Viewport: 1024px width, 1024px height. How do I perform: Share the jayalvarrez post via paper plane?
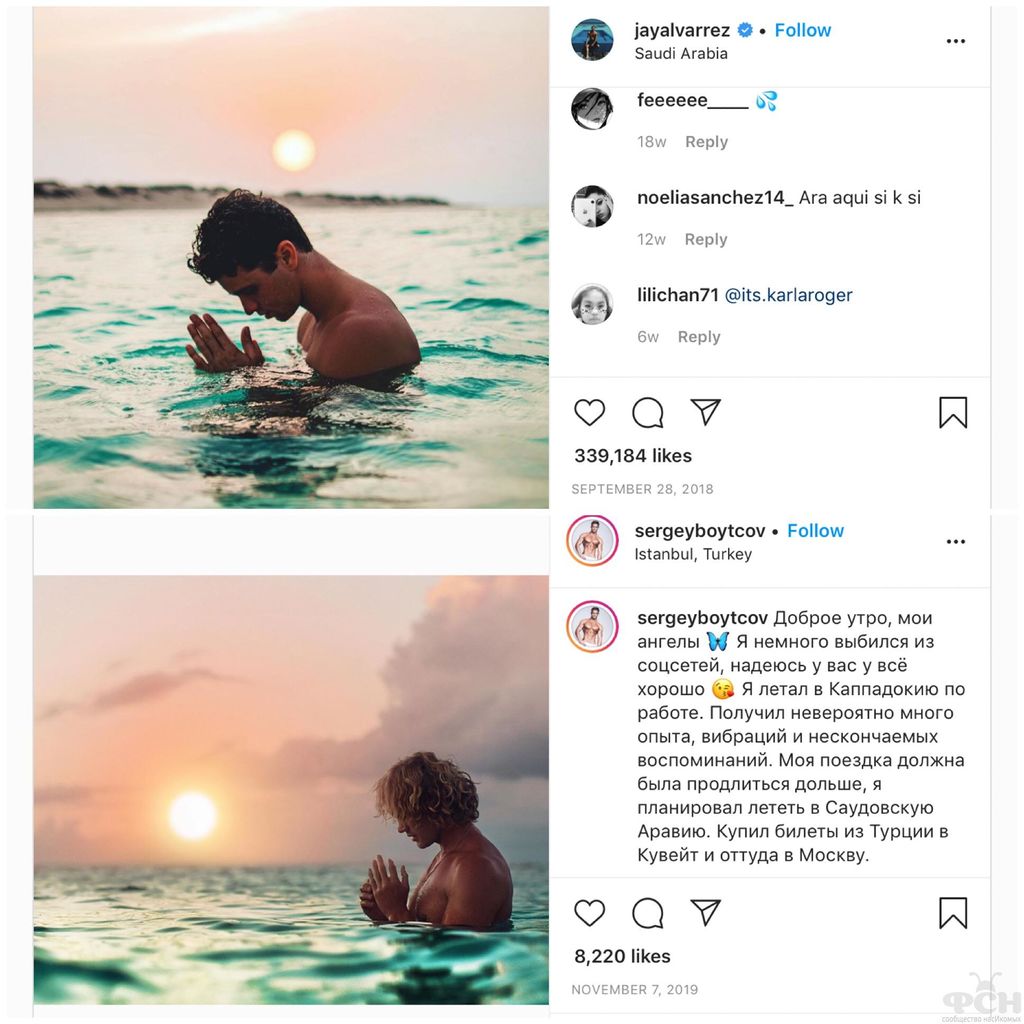click(706, 412)
